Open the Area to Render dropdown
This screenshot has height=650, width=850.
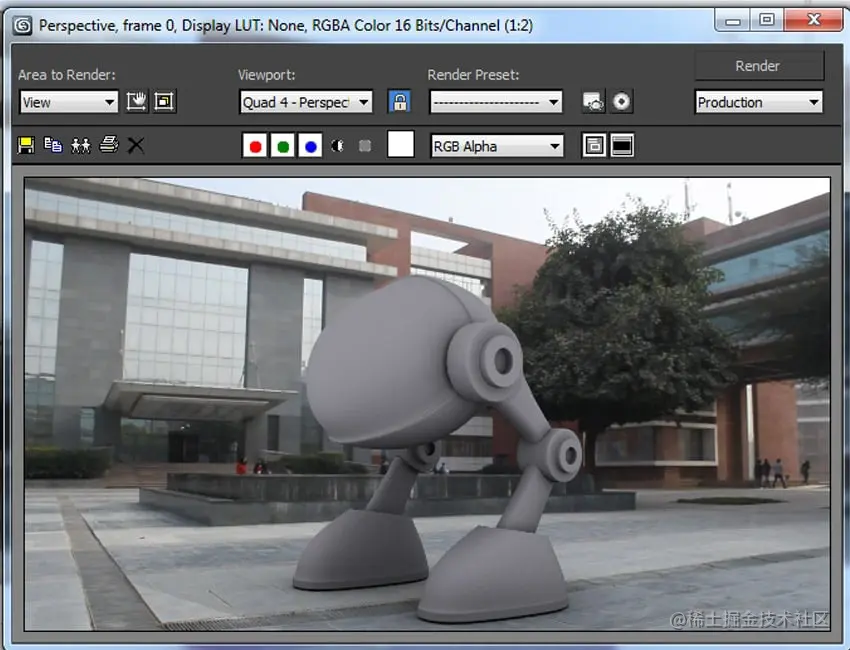[69, 102]
